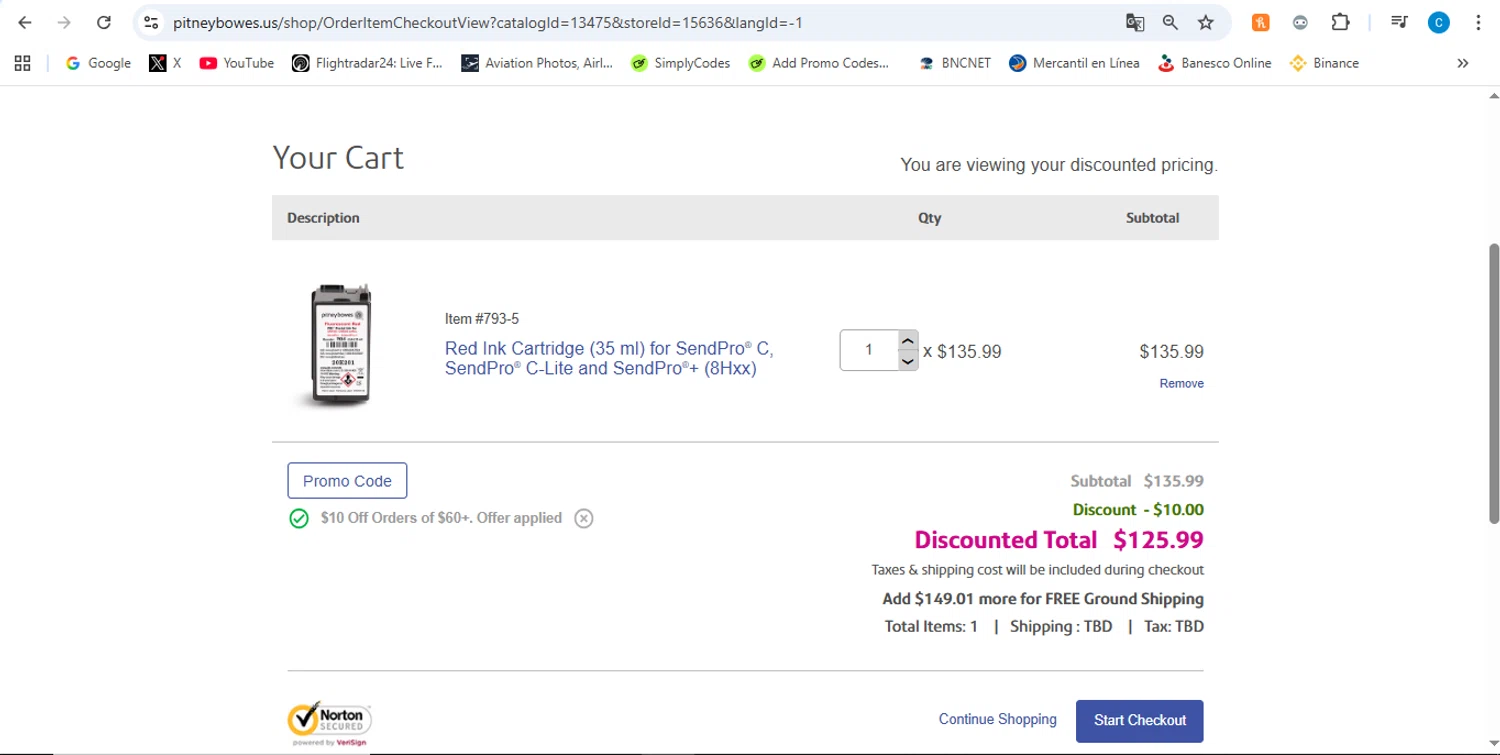Open the Flightradar24 bookmark
The height and width of the screenshot is (755, 1500).
coord(367,63)
